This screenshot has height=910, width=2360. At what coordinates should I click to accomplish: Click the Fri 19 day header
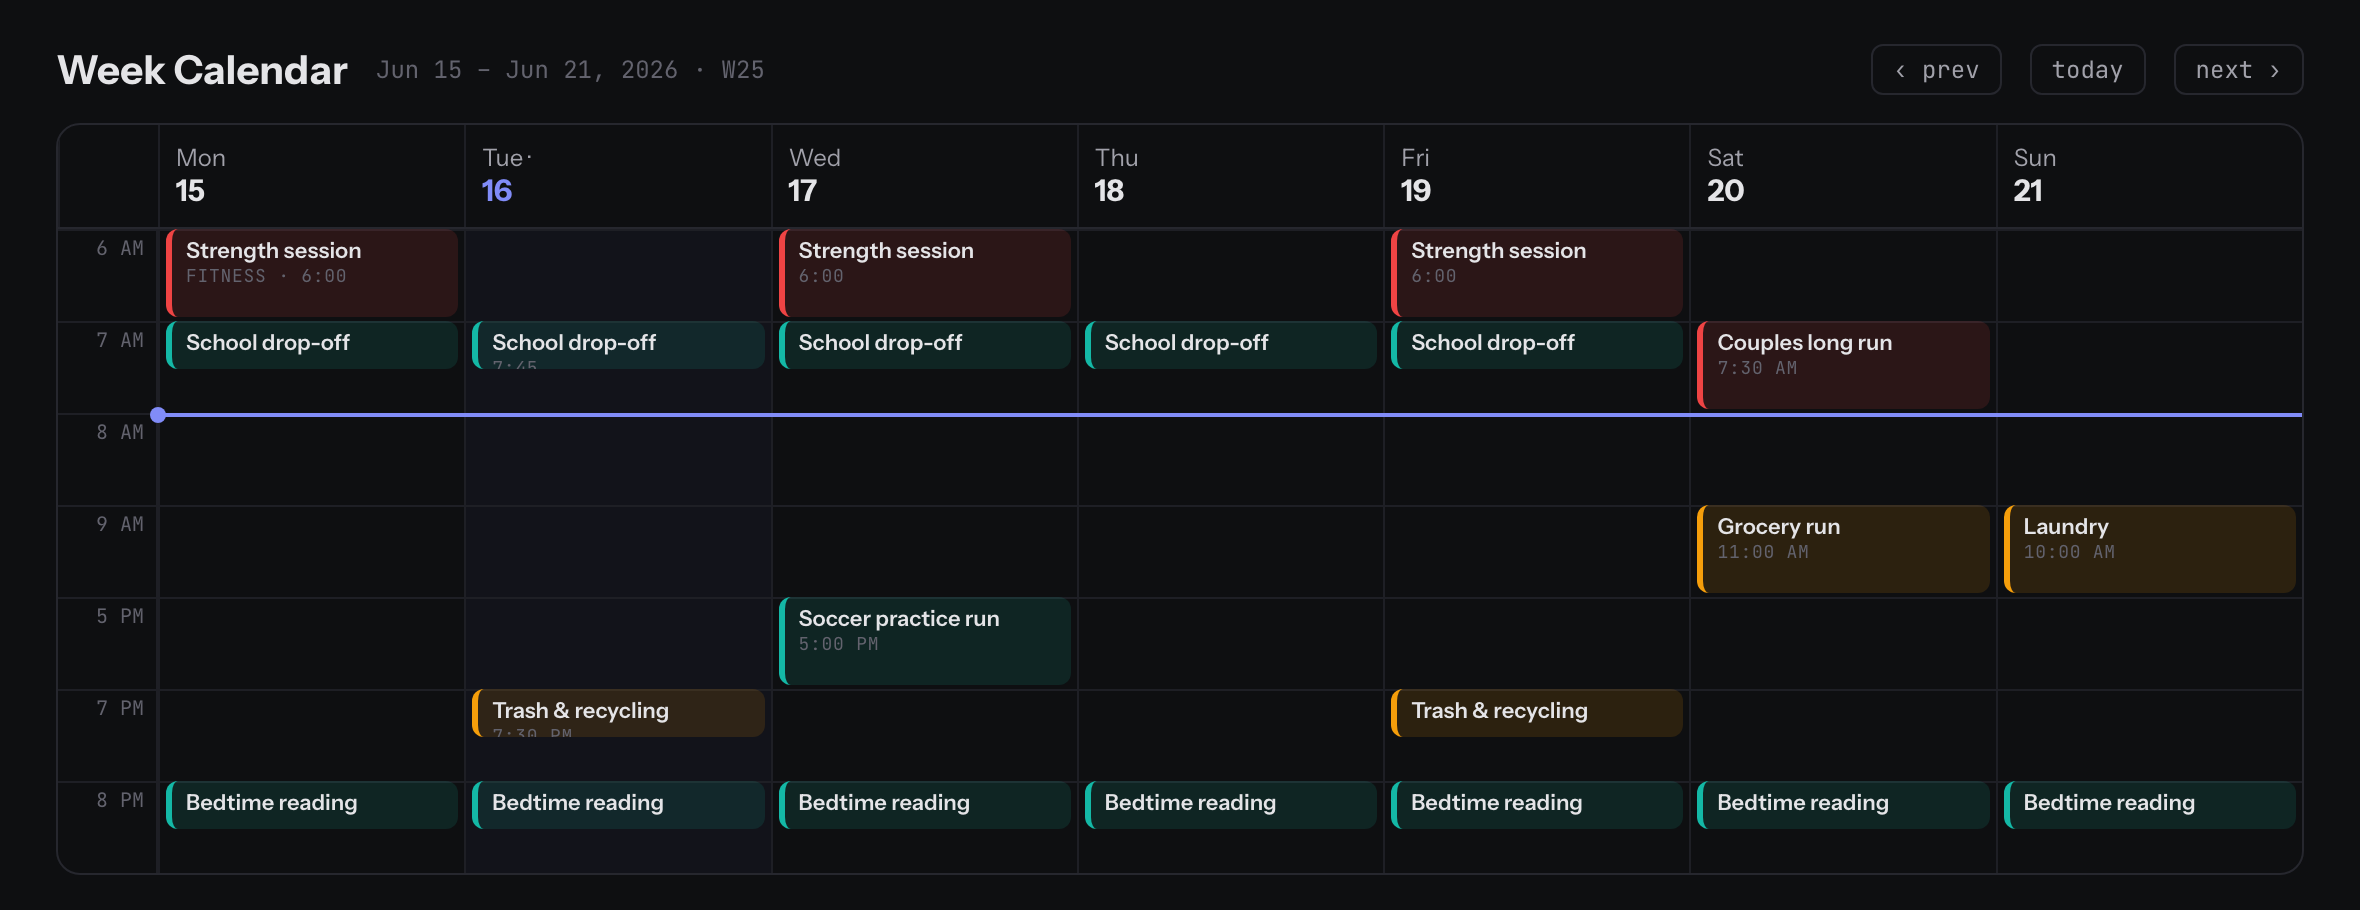pyautogui.click(x=1537, y=176)
